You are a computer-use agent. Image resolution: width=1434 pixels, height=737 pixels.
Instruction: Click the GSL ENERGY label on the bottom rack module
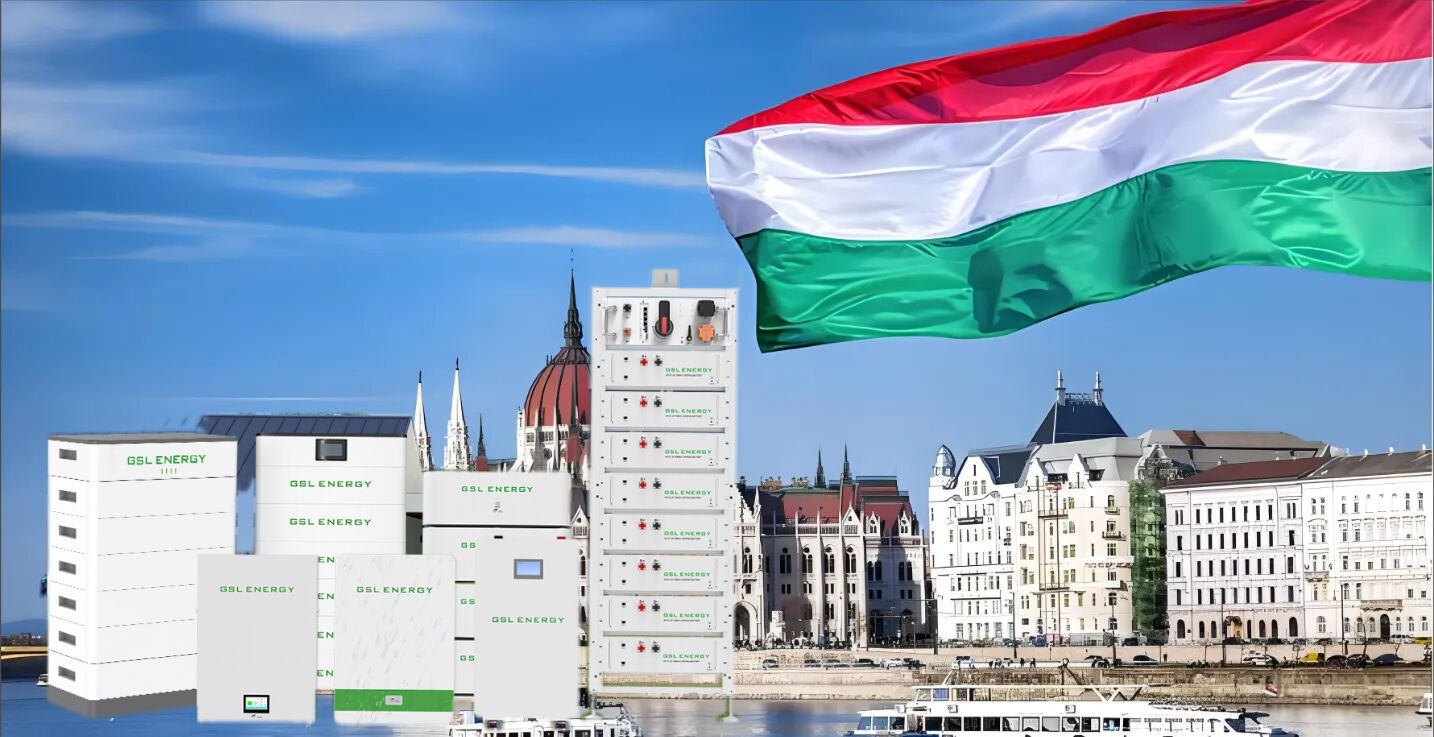tap(688, 657)
